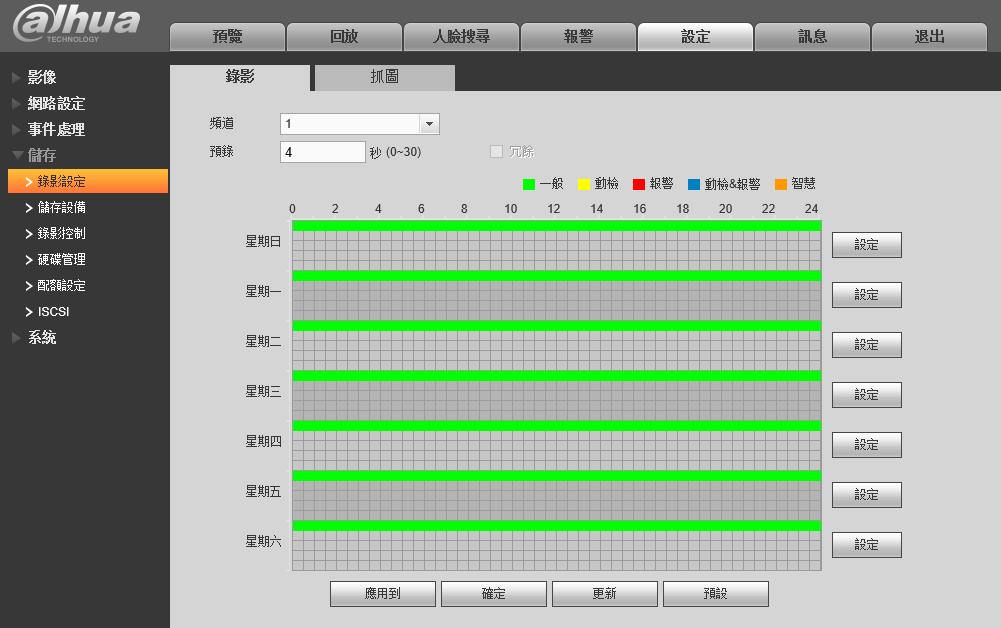Image resolution: width=1001 pixels, height=628 pixels.
Task: Select 錄影設定 in the sidebar
Action: (x=88, y=181)
